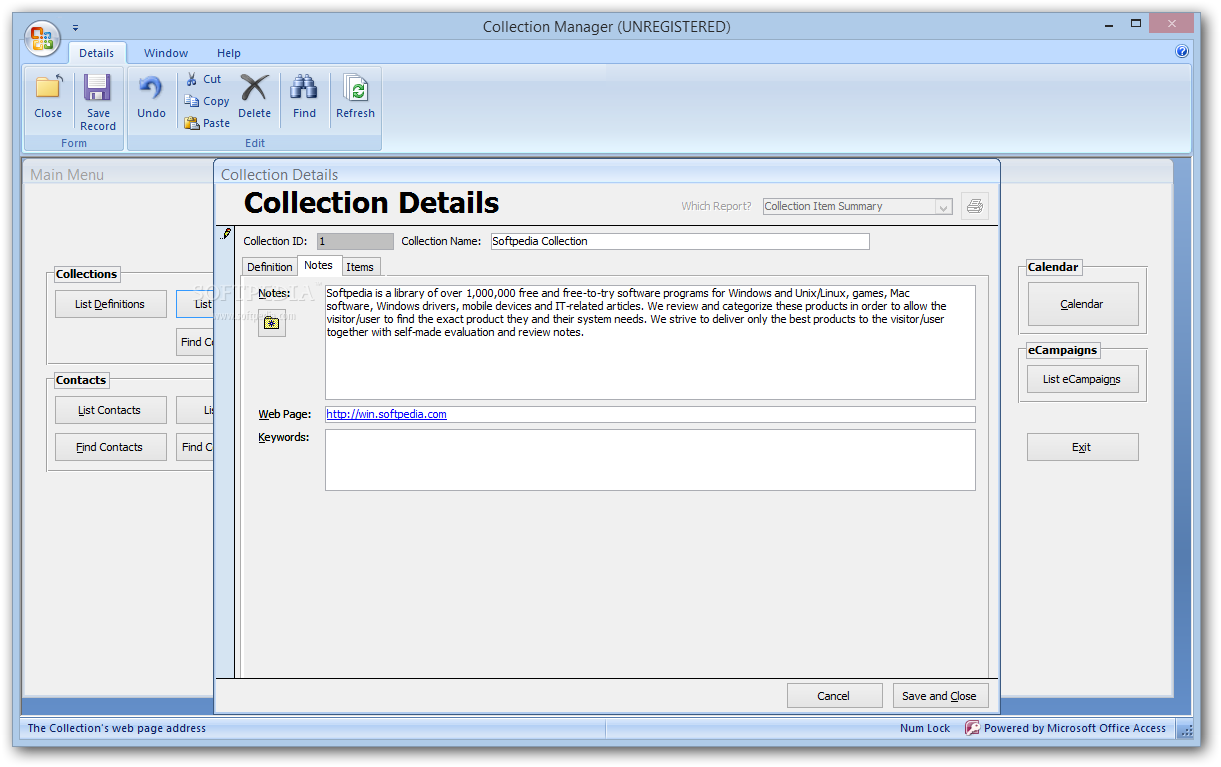The height and width of the screenshot is (767, 1221).
Task: Paste clipboard contents
Action: (x=207, y=123)
